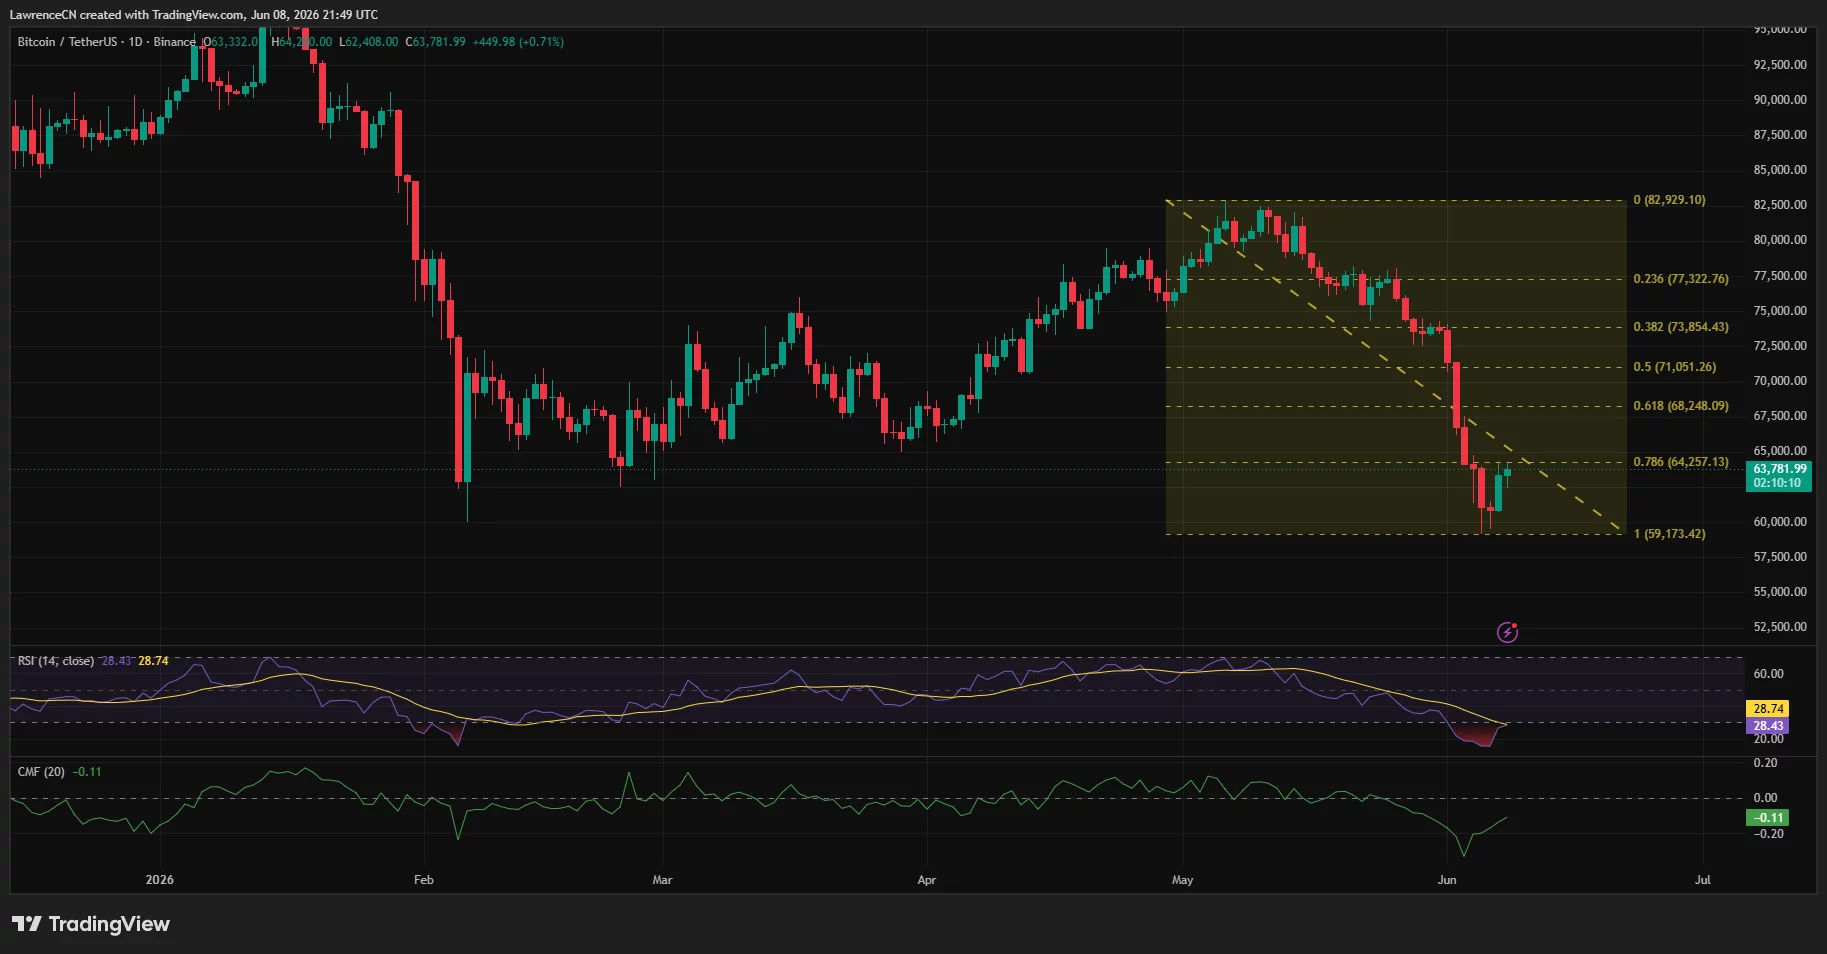Click the low value L62,408.00
1827x954 pixels.
[x=369, y=42]
